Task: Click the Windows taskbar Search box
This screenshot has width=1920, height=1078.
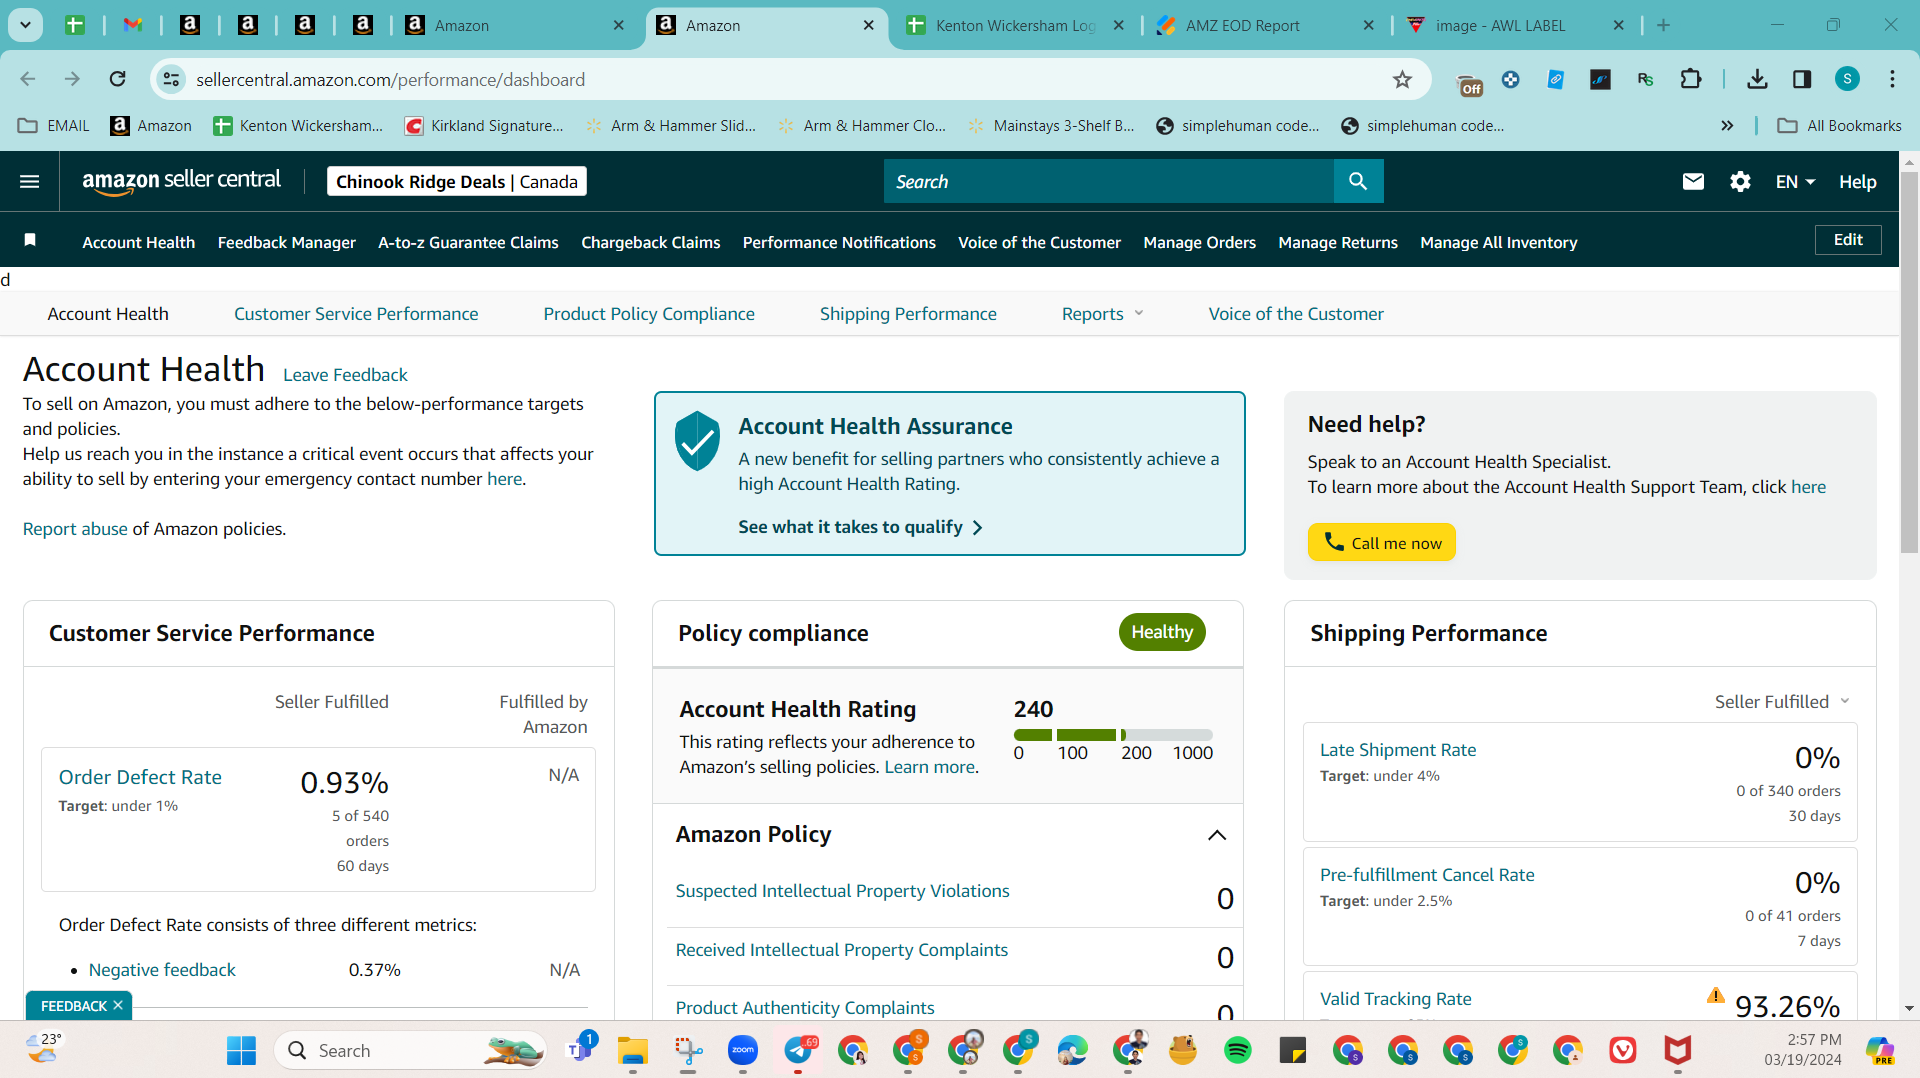Action: click(x=410, y=1050)
